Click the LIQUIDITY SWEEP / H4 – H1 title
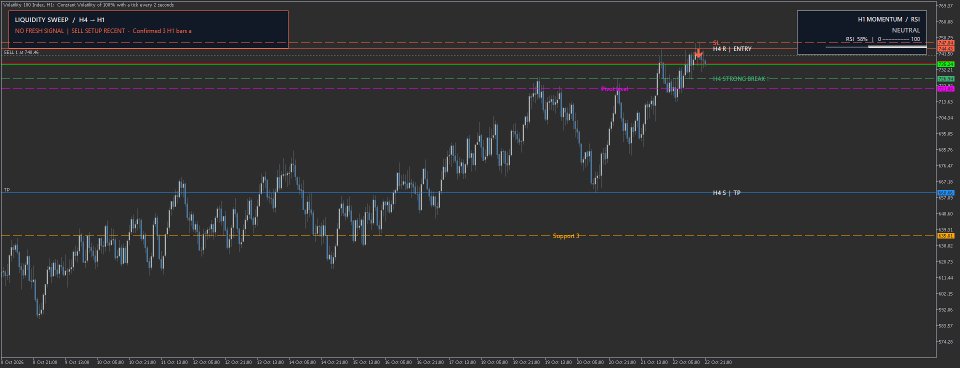The image size is (960, 368). click(x=60, y=20)
